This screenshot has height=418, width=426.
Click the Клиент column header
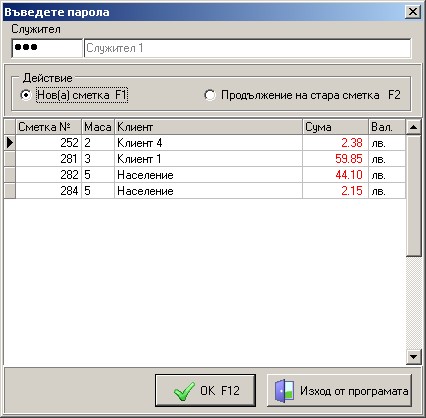(x=209, y=127)
